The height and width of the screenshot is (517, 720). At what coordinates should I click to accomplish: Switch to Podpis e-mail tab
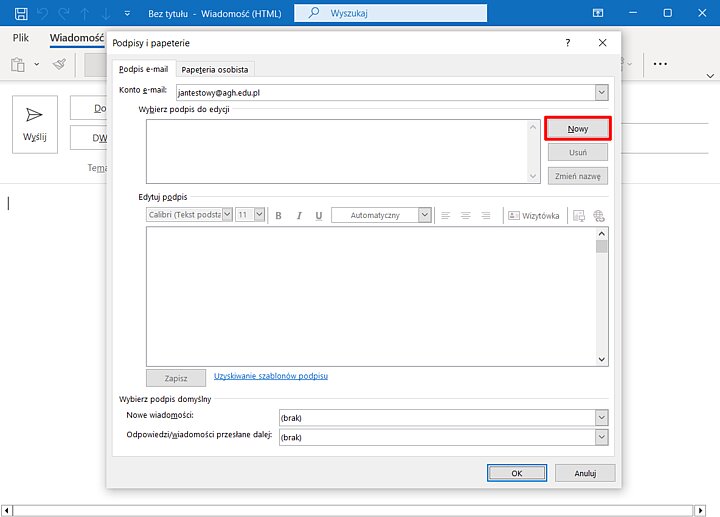tap(144, 69)
